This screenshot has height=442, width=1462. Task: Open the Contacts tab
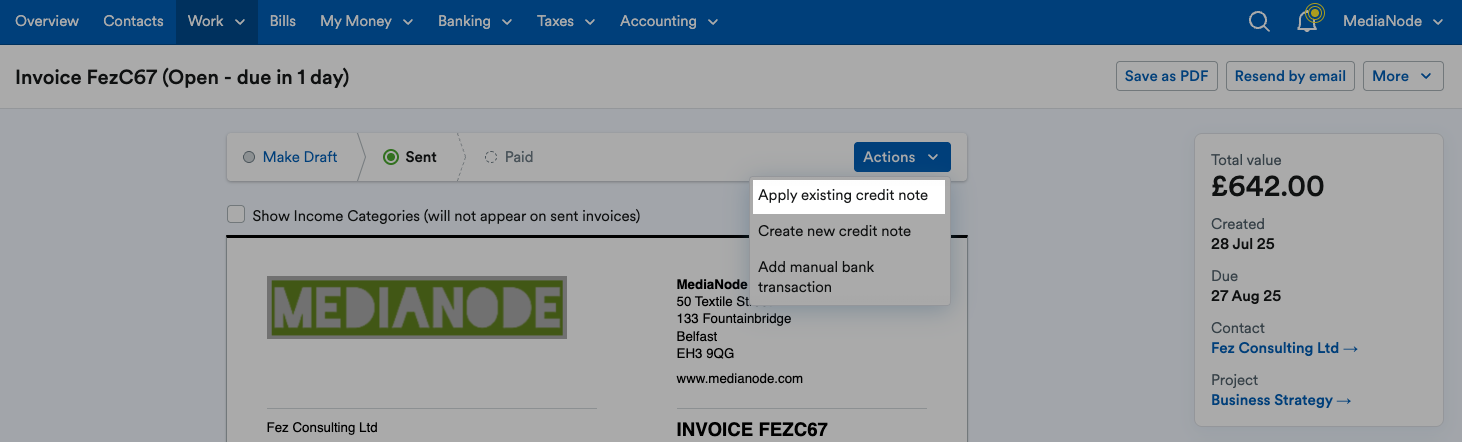(133, 21)
